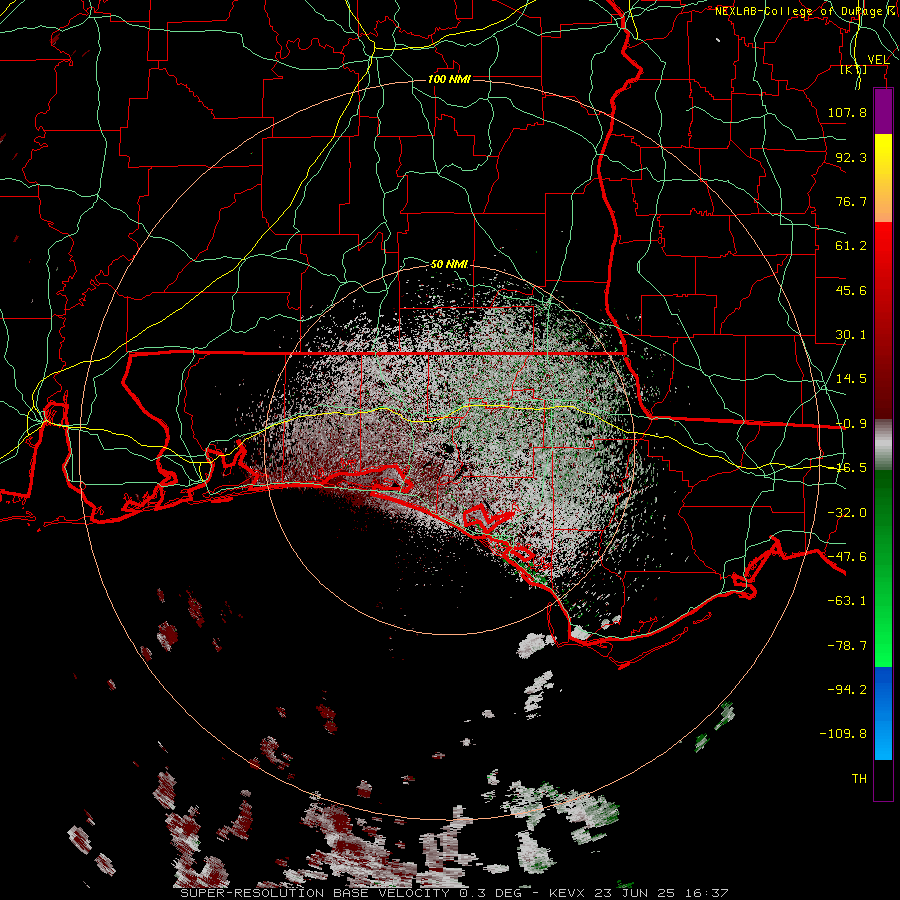Click the TH label on the legend
Screen dimensions: 900x900
click(859, 779)
